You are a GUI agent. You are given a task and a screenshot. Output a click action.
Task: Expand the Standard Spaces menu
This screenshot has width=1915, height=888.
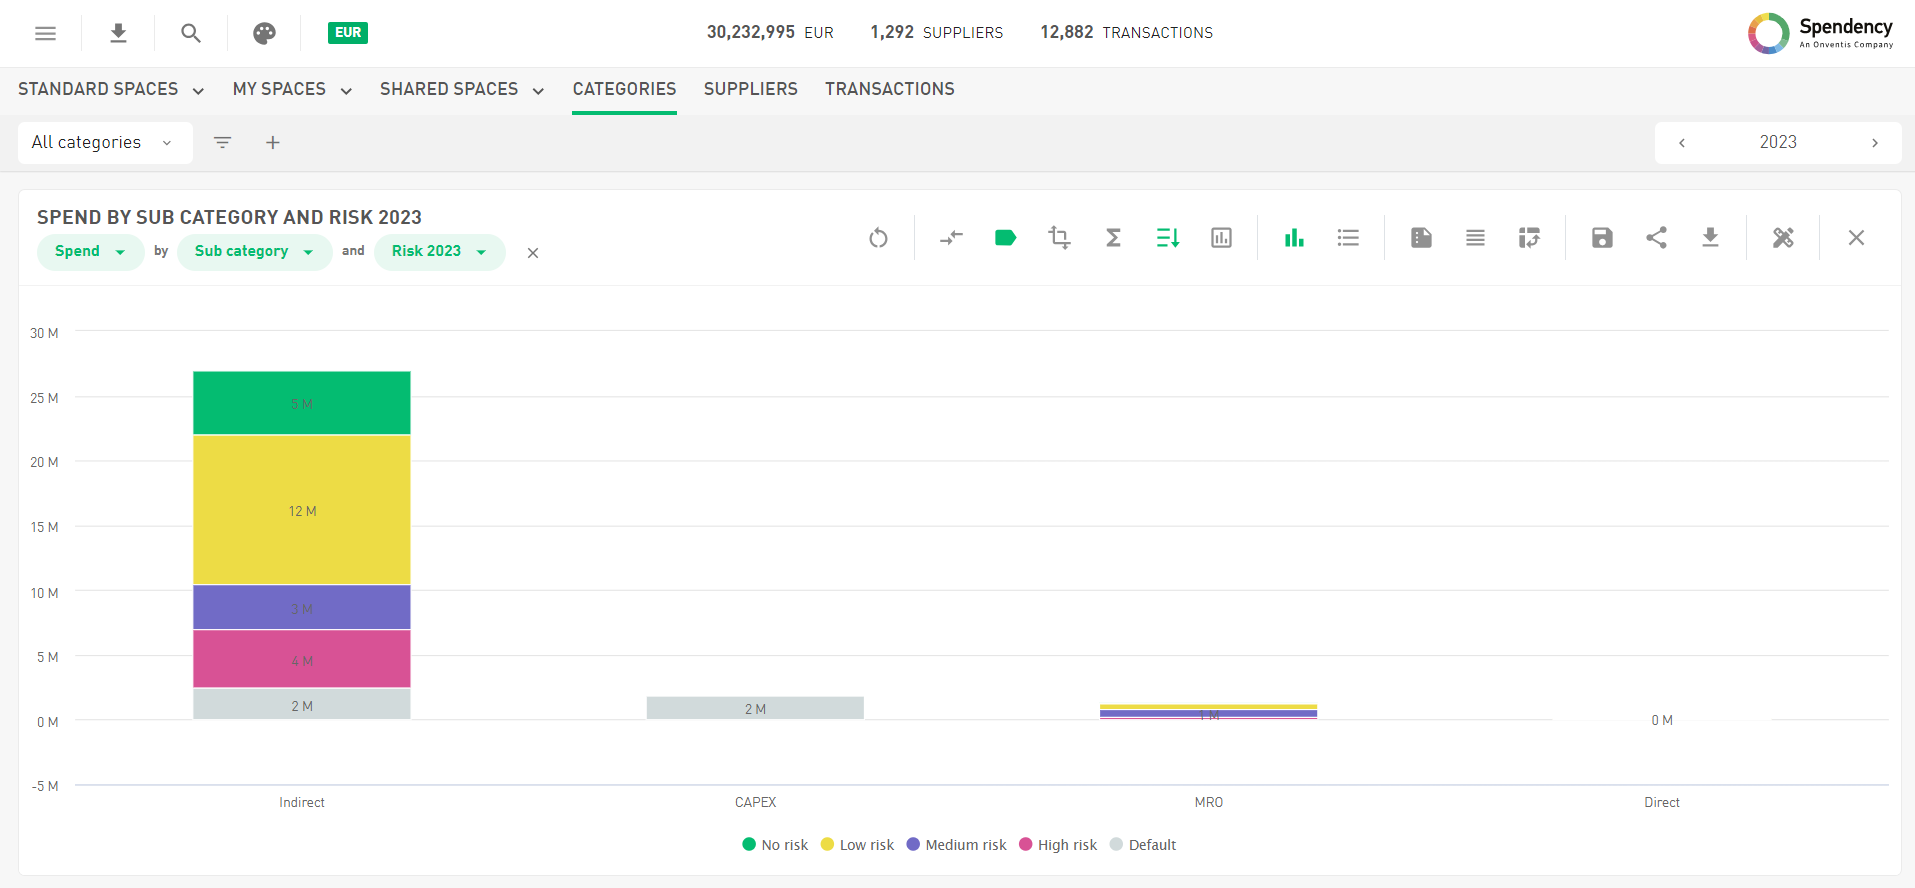coord(111,90)
